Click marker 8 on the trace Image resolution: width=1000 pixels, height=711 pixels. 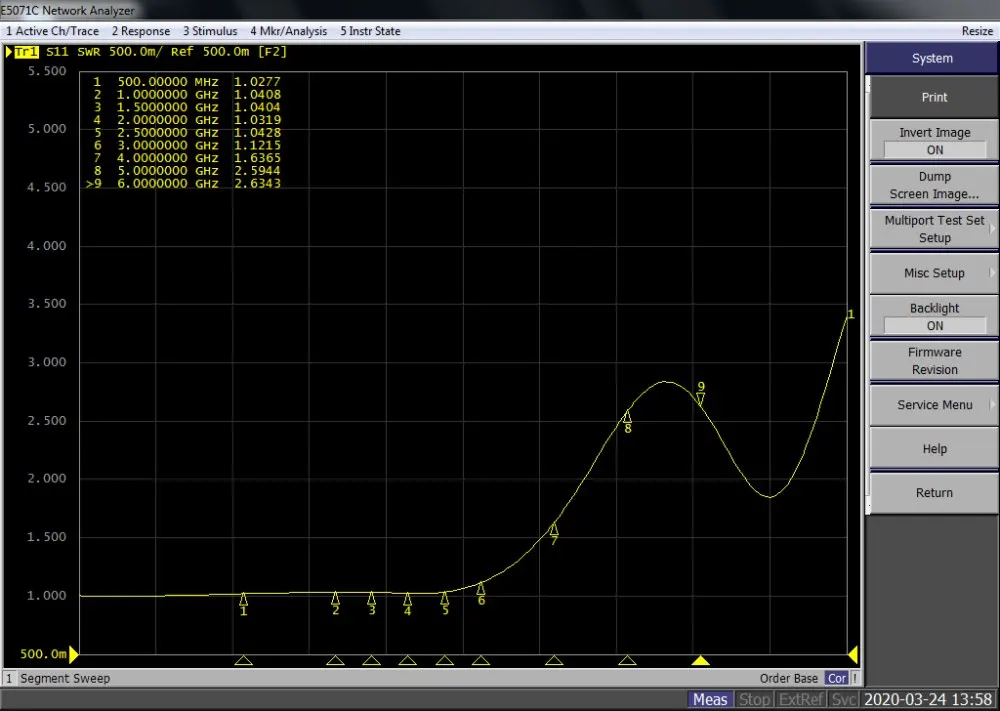click(x=628, y=418)
